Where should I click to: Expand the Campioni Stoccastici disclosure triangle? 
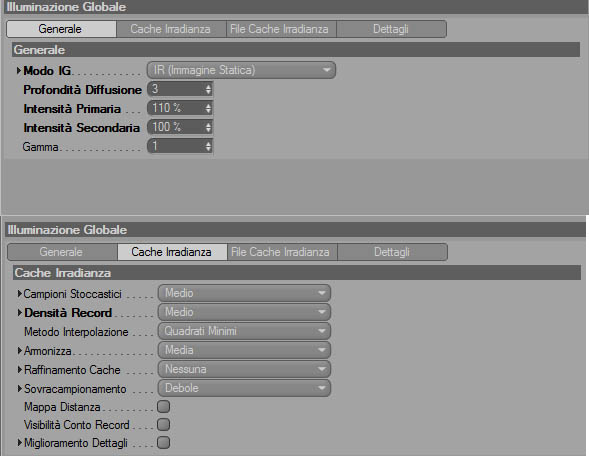[19, 293]
